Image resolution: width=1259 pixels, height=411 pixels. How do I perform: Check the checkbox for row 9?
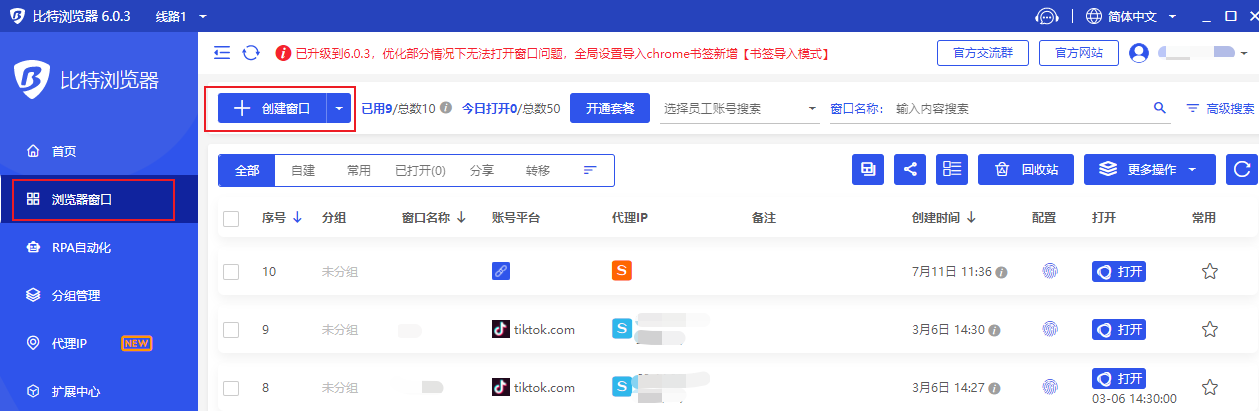(231, 330)
